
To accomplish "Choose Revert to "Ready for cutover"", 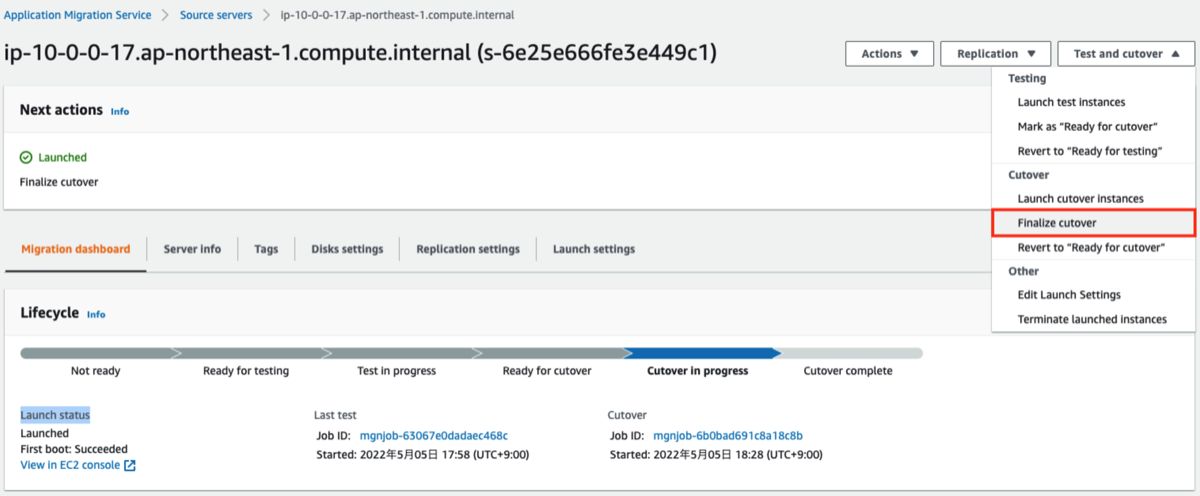I will click(1091, 247).
